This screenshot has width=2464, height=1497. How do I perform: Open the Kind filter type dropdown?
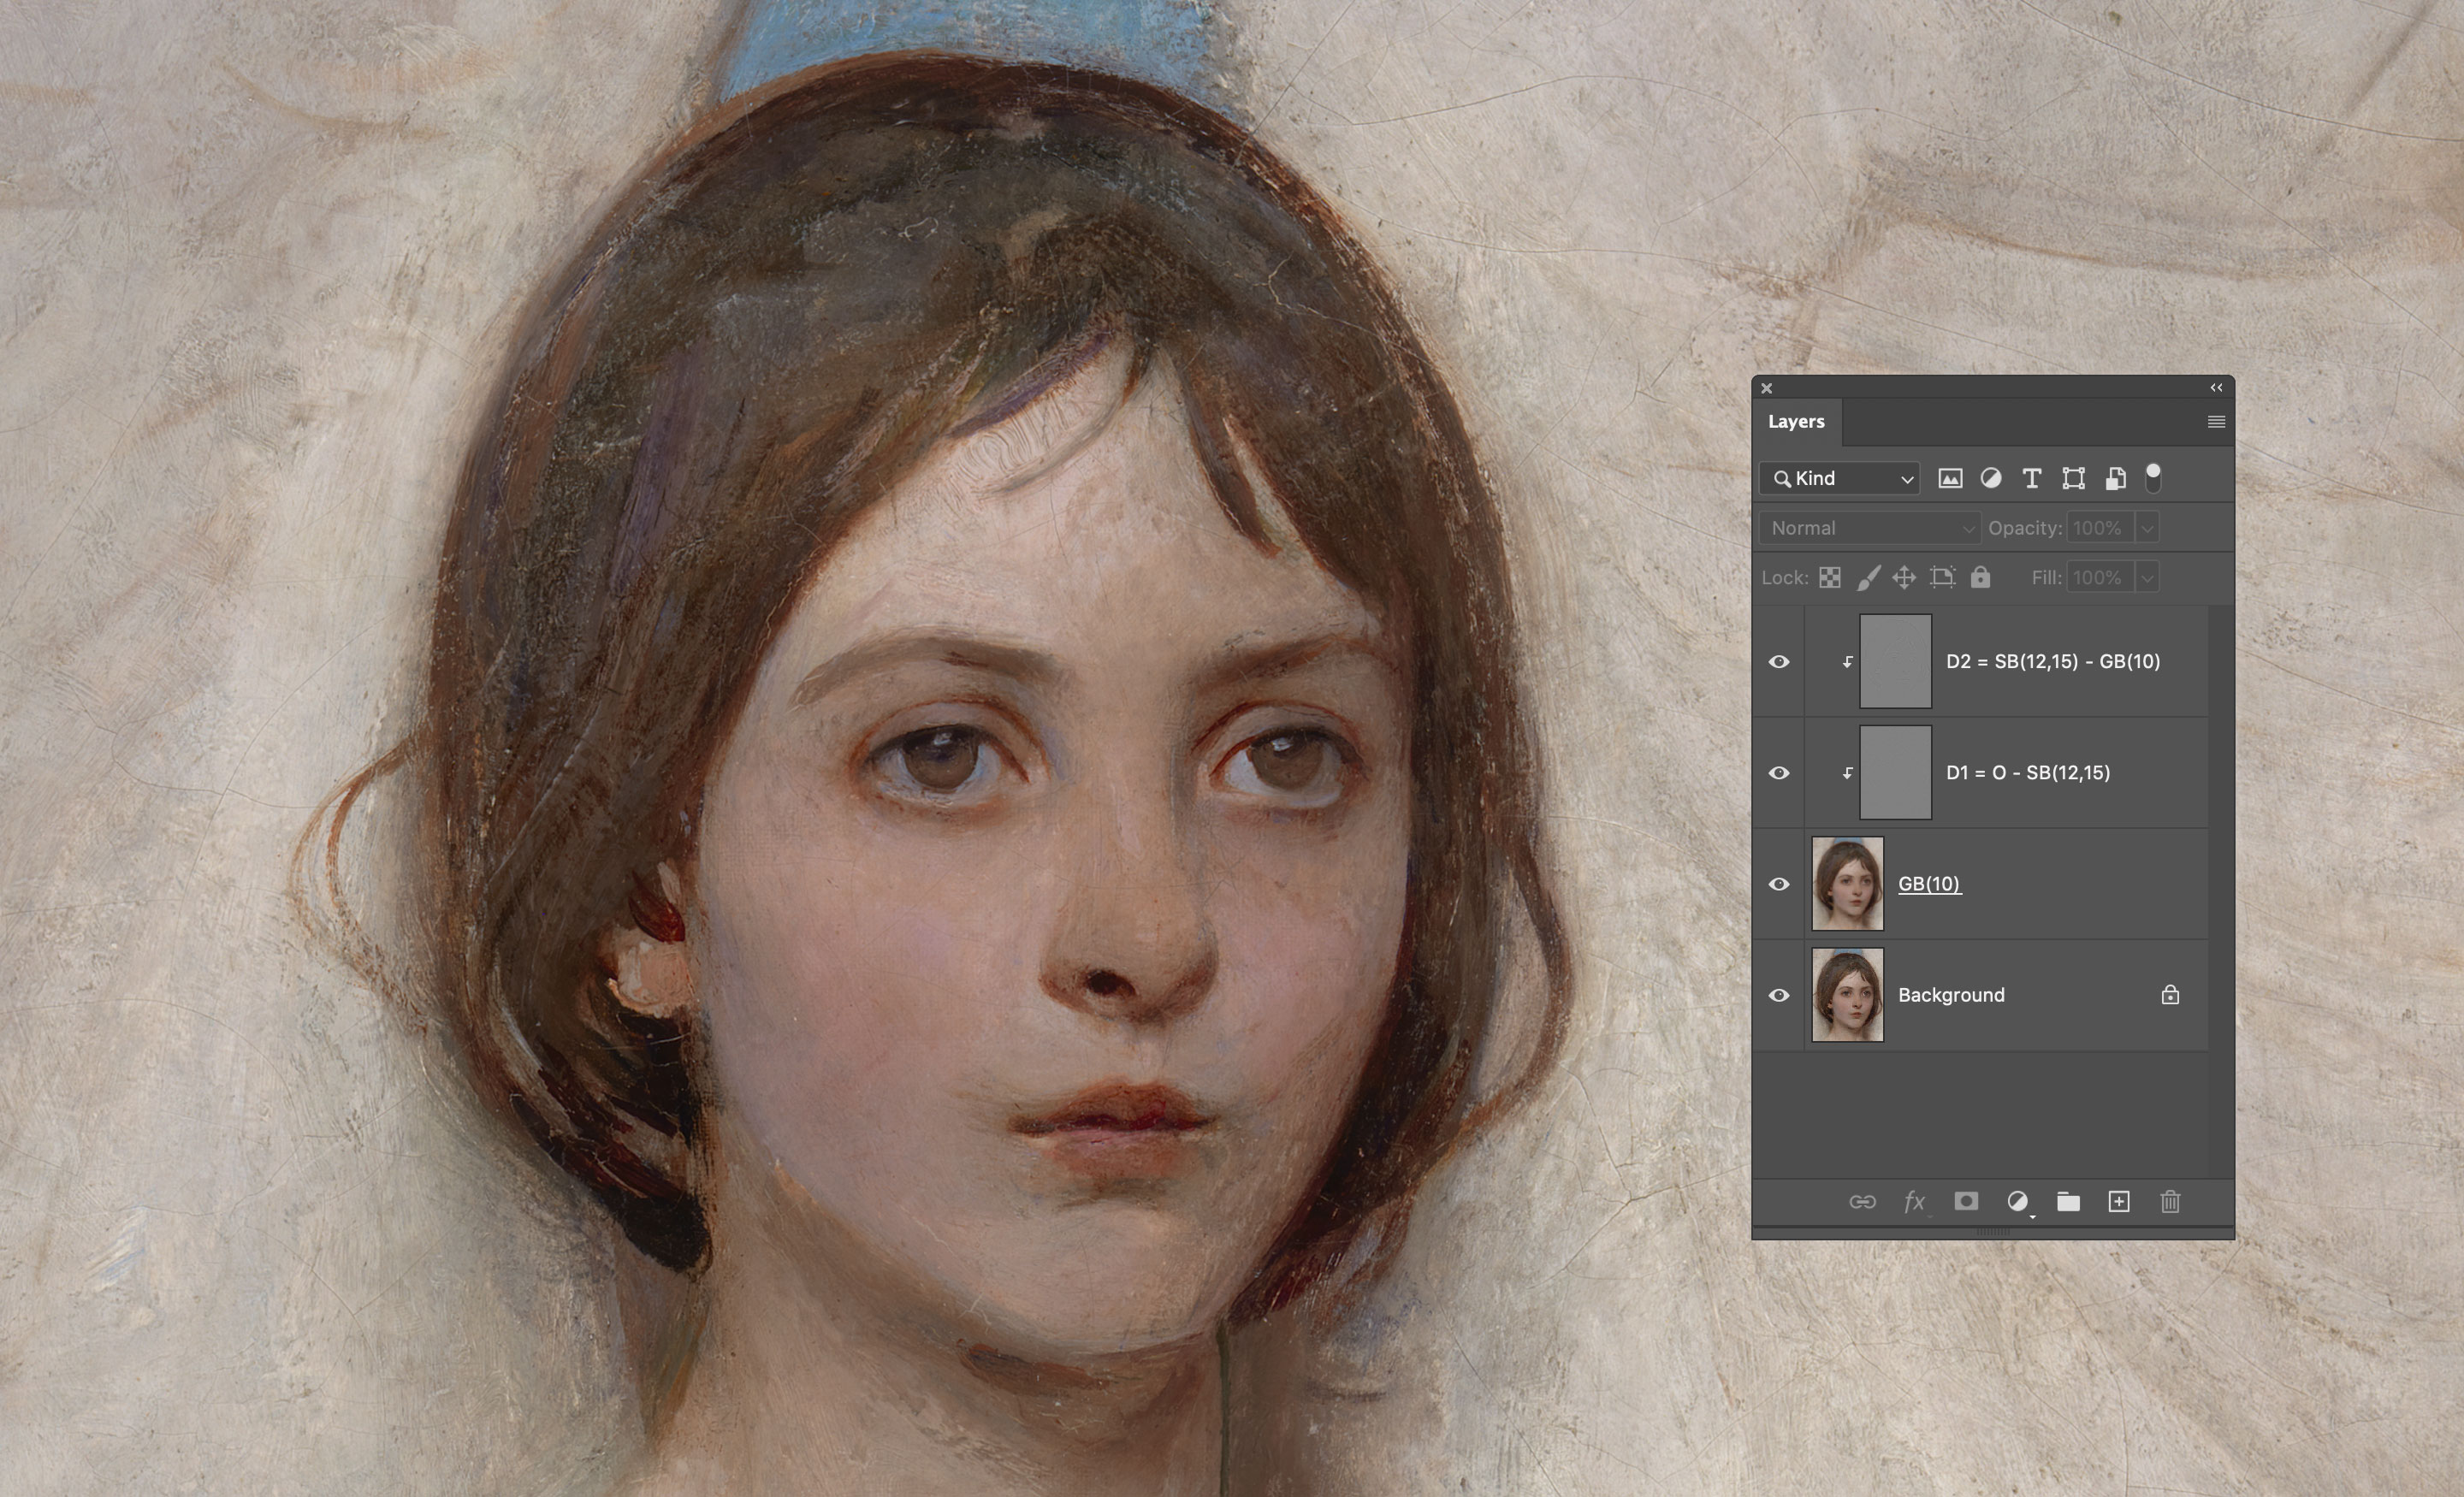pos(1839,479)
